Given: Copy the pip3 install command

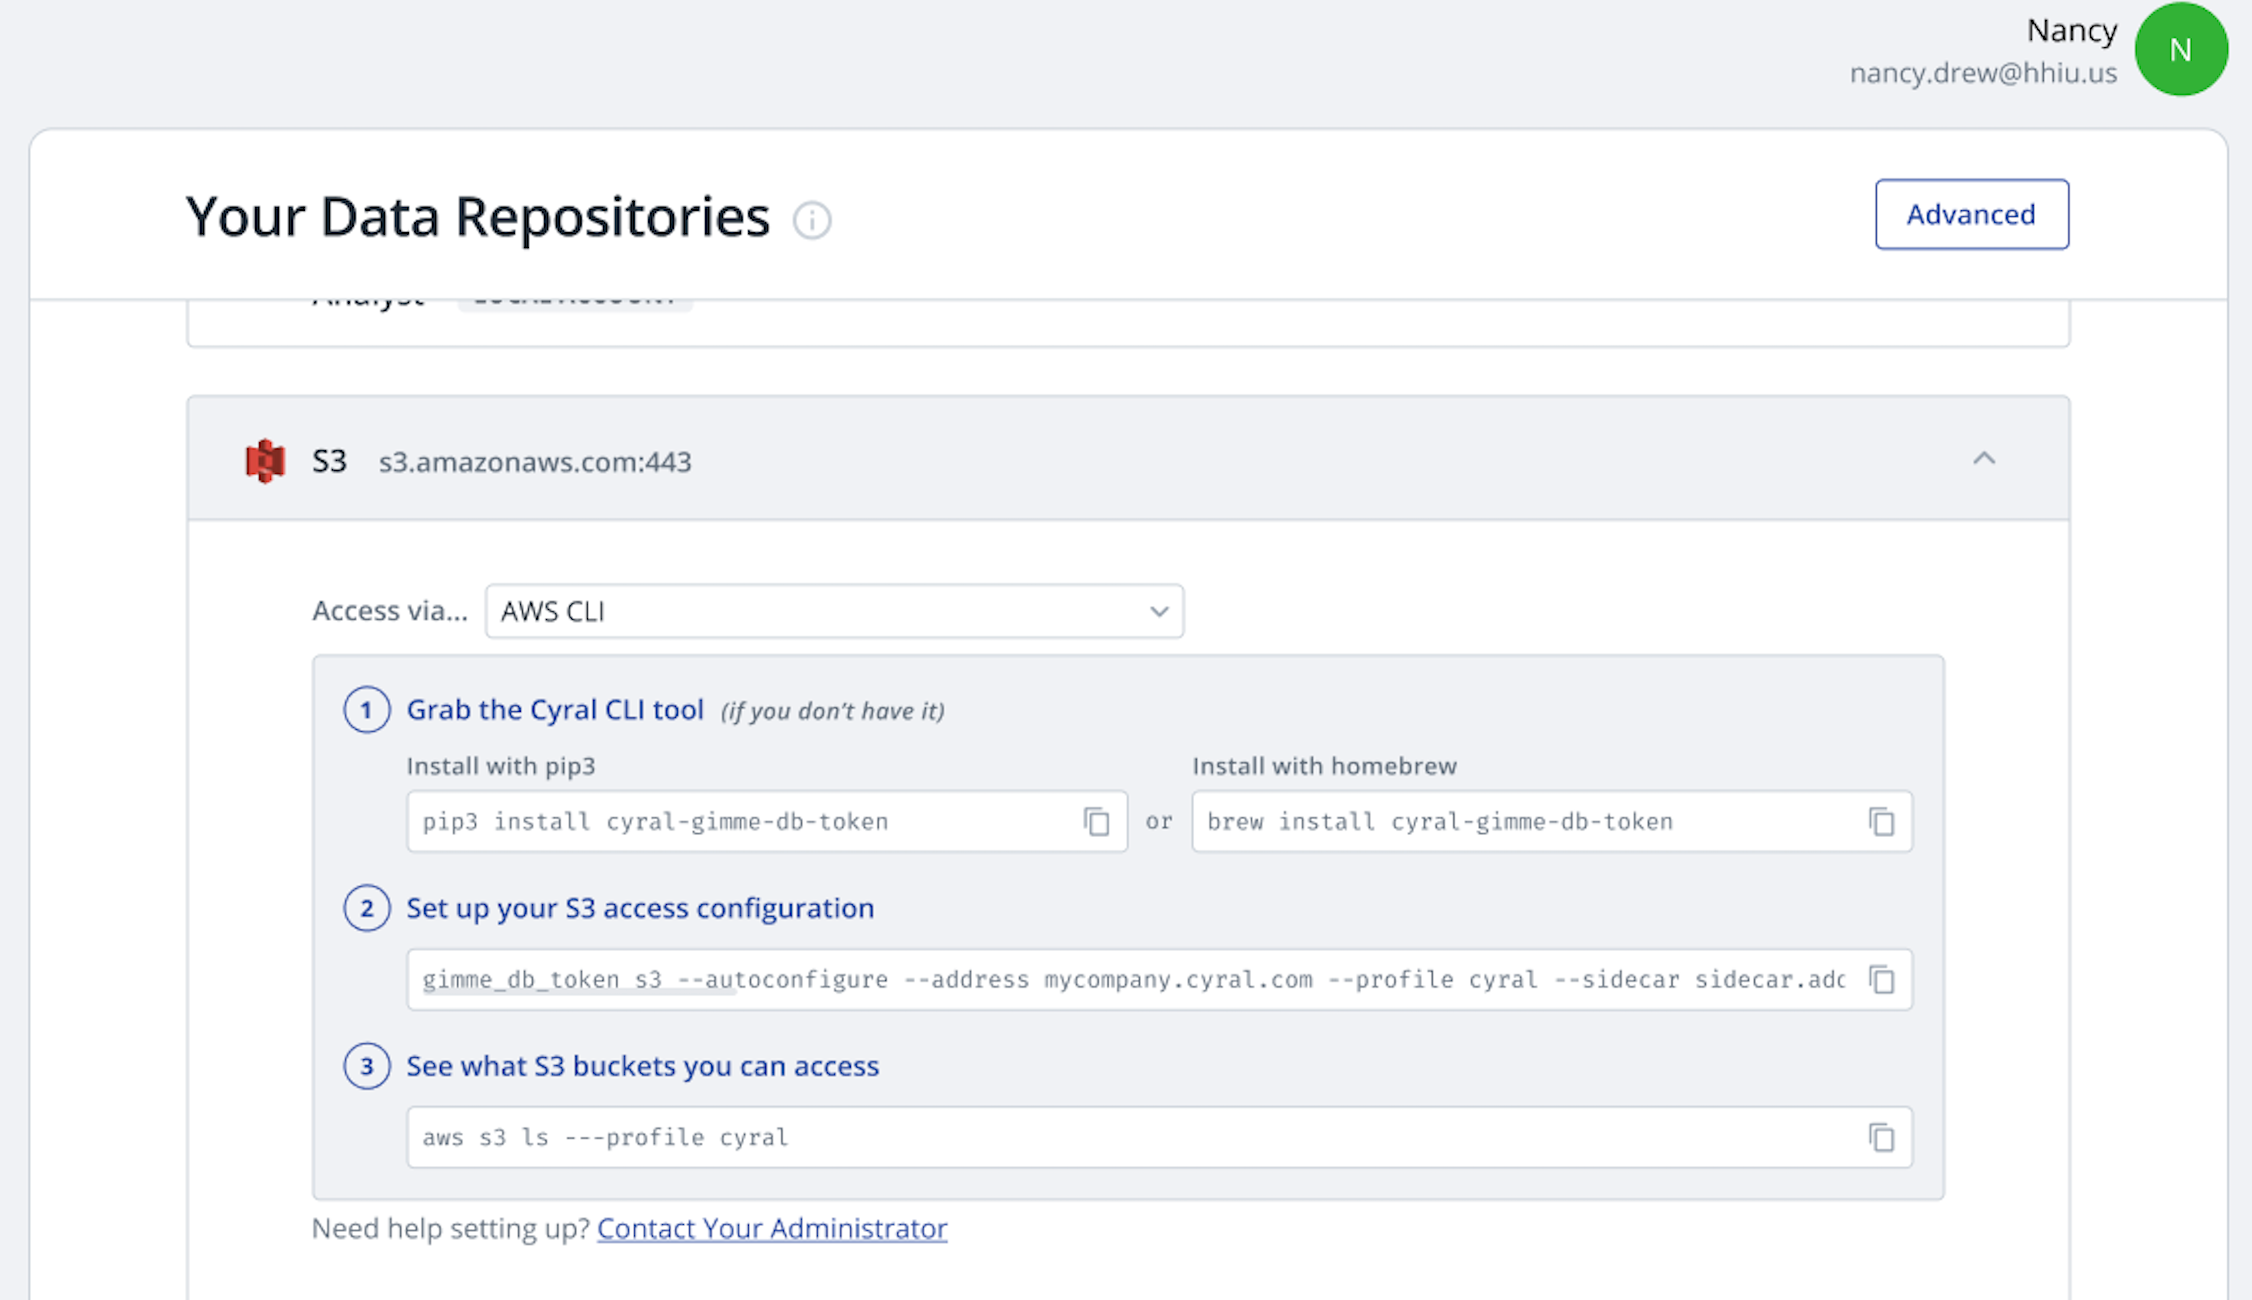Looking at the screenshot, I should 1097,822.
